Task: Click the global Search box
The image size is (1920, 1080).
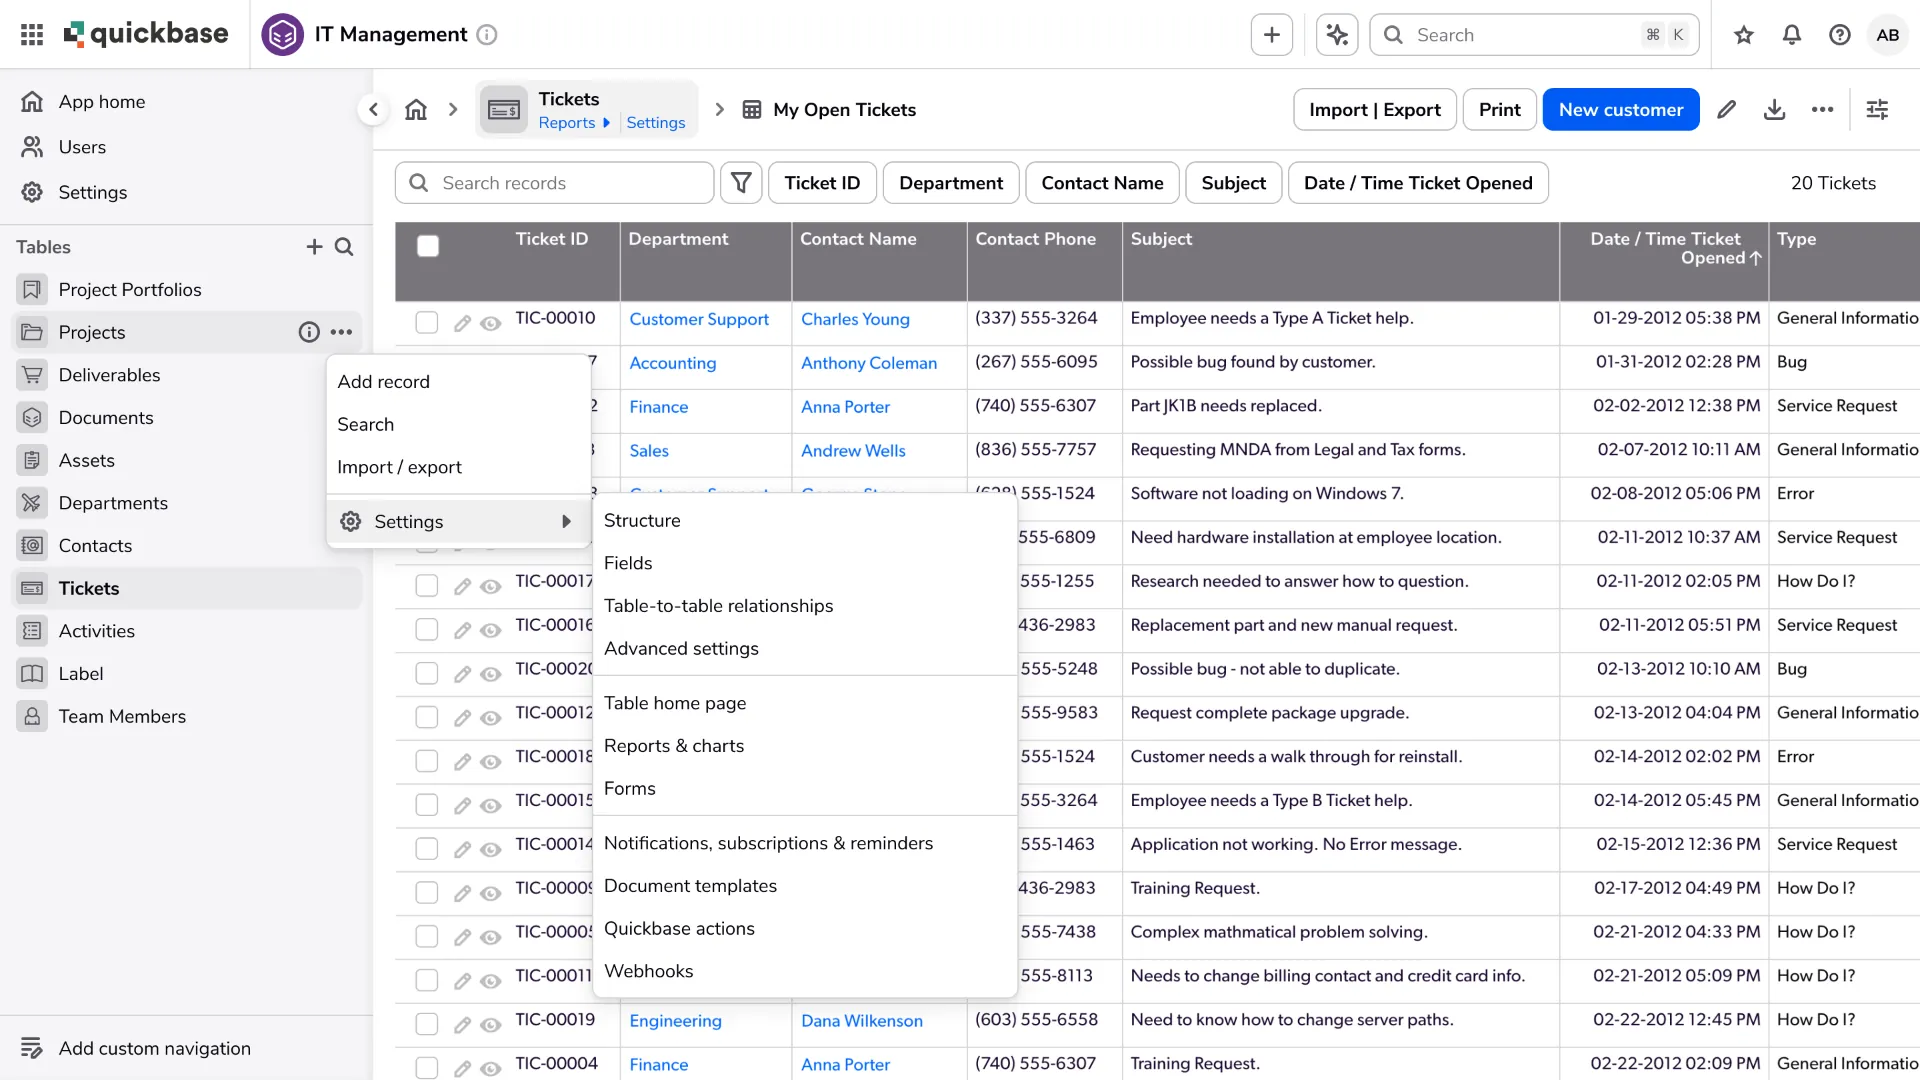Action: click(1533, 35)
